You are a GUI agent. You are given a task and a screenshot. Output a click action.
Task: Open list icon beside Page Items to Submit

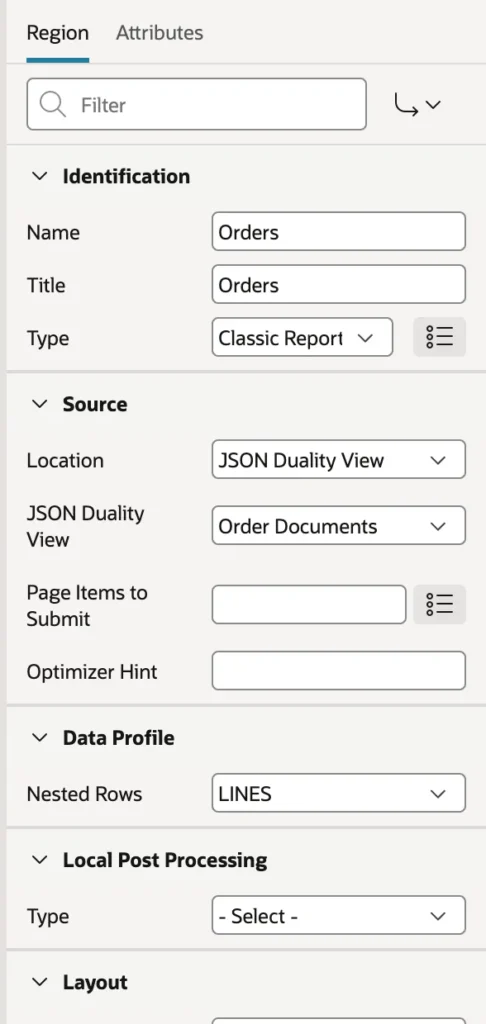[440, 605]
